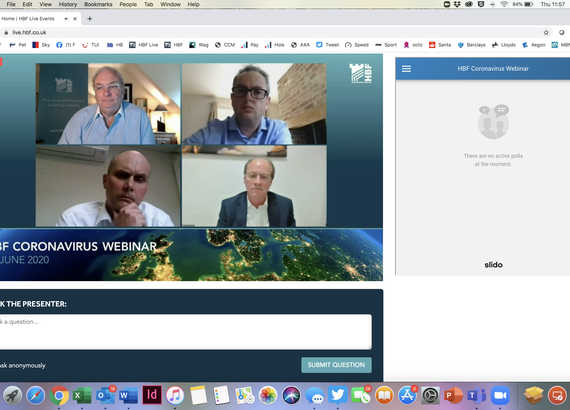Open the Edit menu

pos(27,4)
